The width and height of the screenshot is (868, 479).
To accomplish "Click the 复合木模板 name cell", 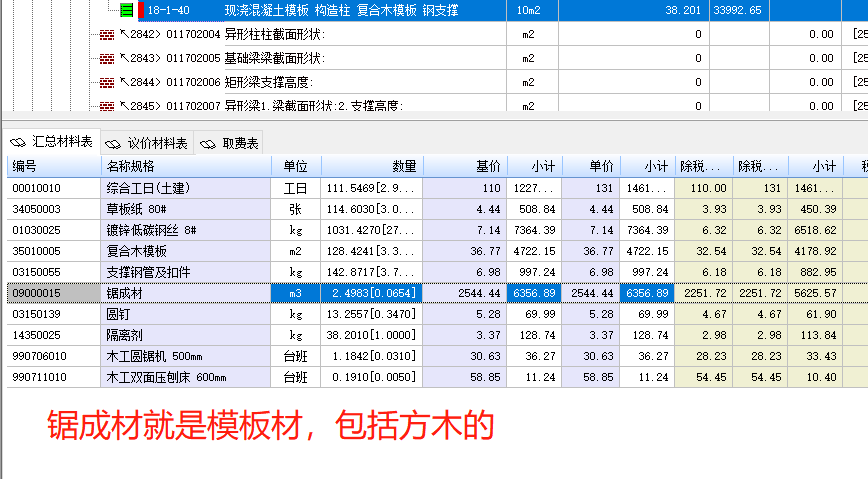I will [186, 251].
